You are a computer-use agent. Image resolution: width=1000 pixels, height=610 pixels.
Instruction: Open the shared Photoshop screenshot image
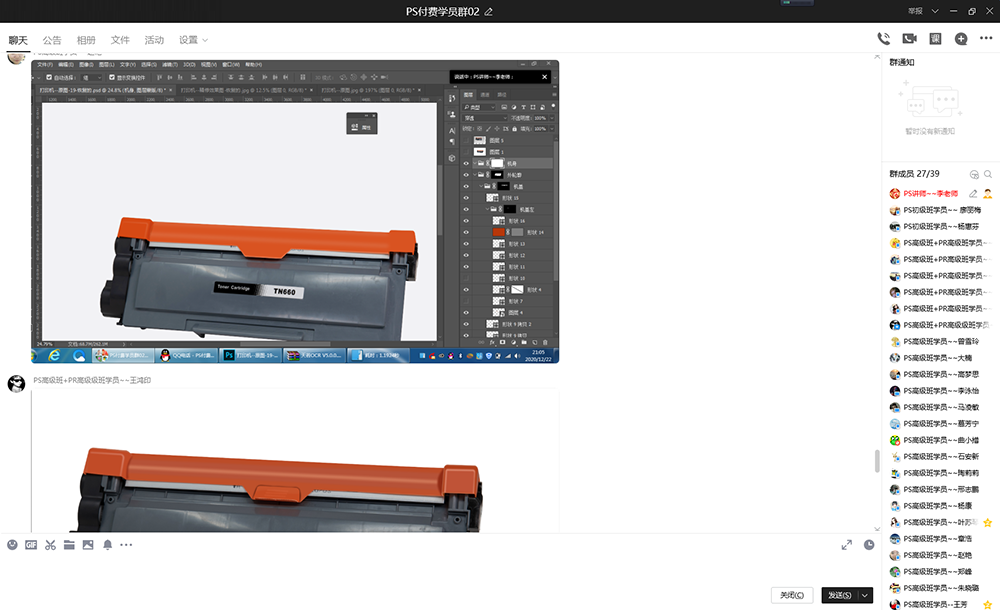point(294,212)
